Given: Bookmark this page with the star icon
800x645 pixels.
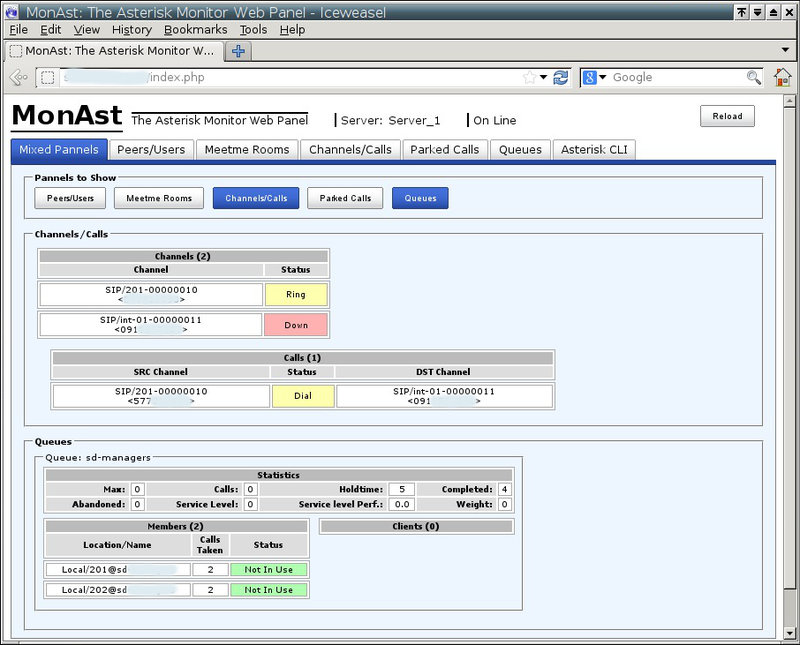Looking at the screenshot, I should 529,77.
